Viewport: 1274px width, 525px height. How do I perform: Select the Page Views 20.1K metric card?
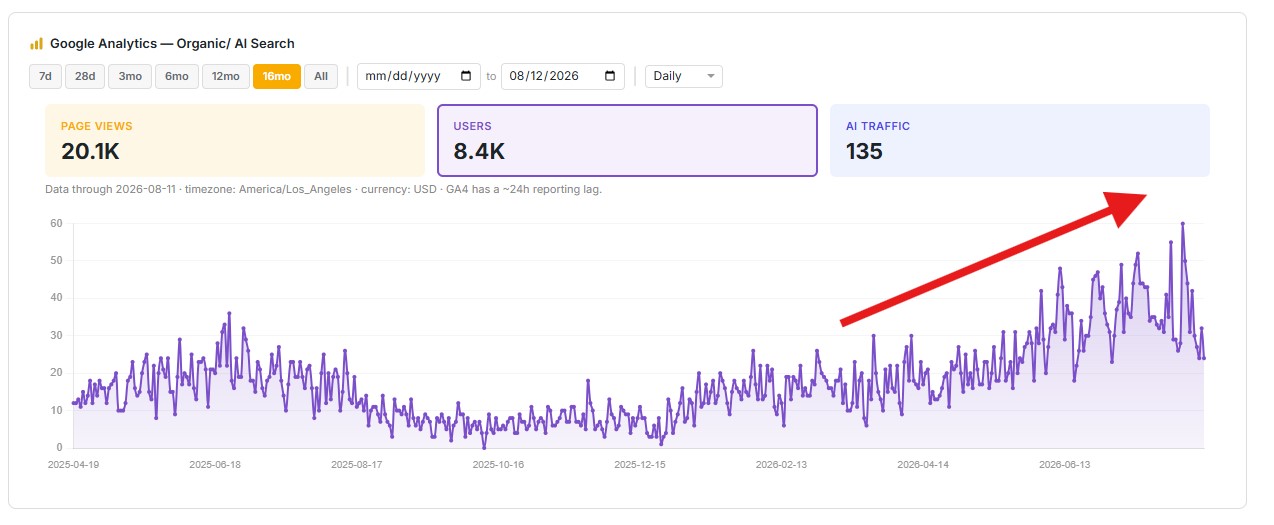point(235,141)
